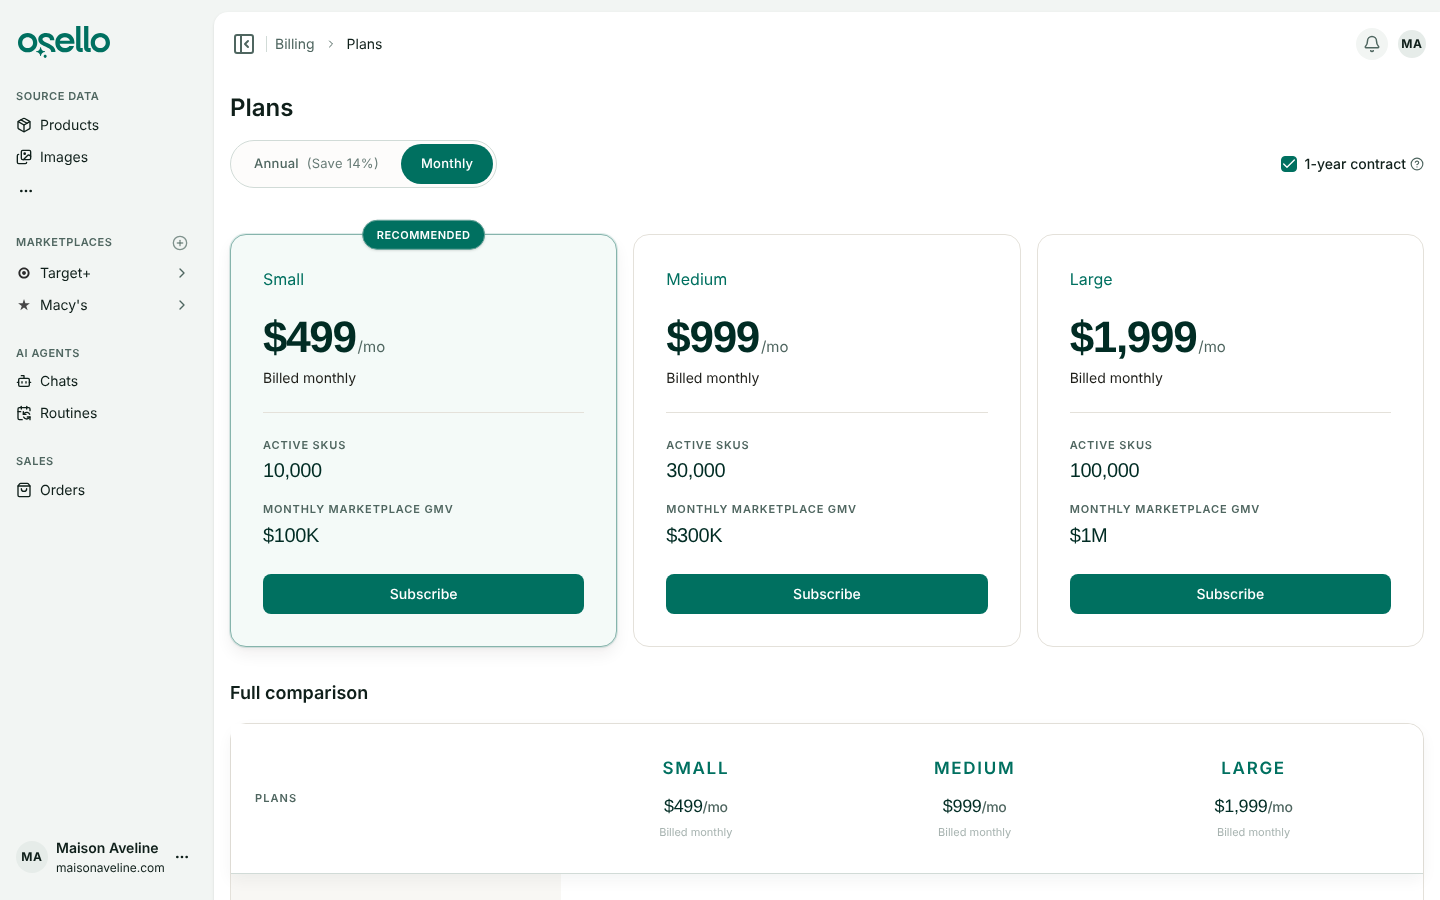This screenshot has width=1440, height=900.
Task: Expand the Macy's marketplace chevron
Action: (x=181, y=305)
